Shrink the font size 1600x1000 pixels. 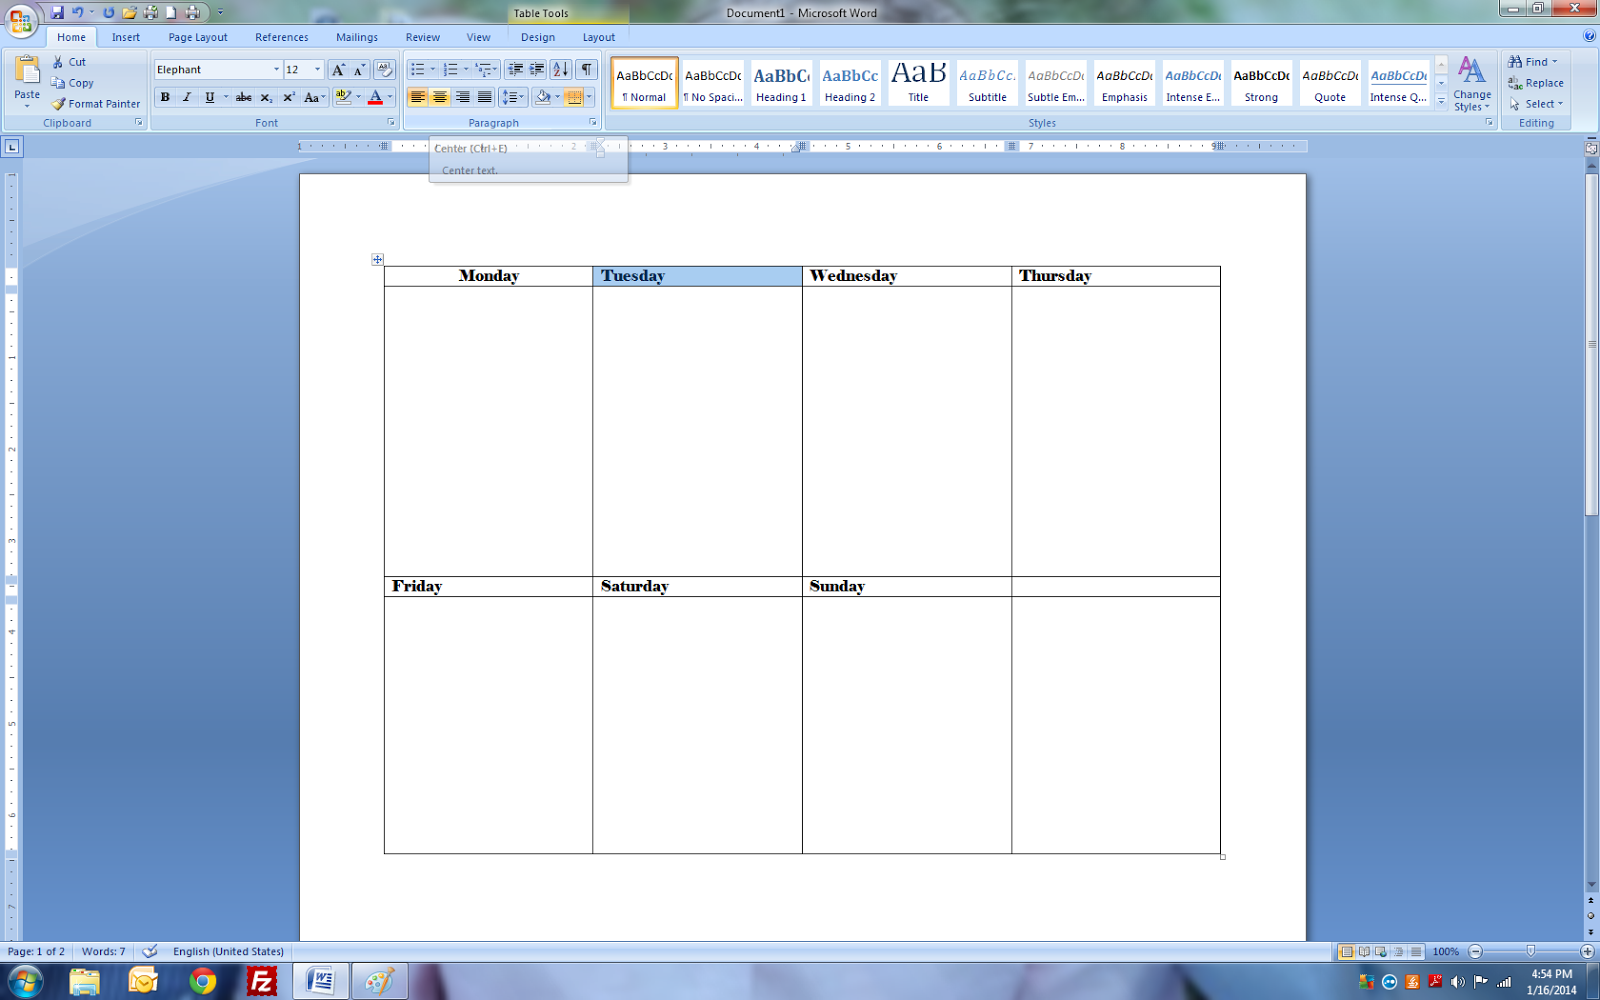click(359, 70)
